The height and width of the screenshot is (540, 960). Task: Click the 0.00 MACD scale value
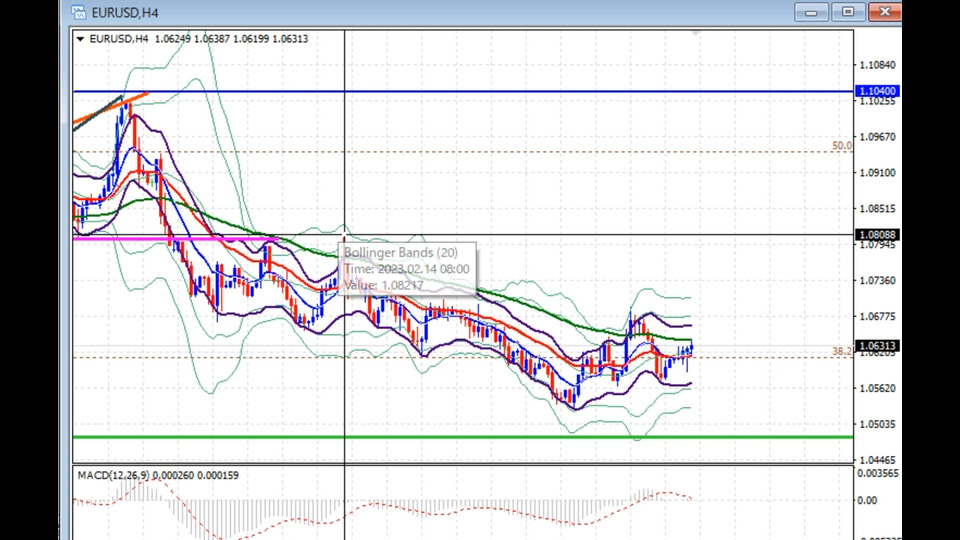(x=867, y=500)
